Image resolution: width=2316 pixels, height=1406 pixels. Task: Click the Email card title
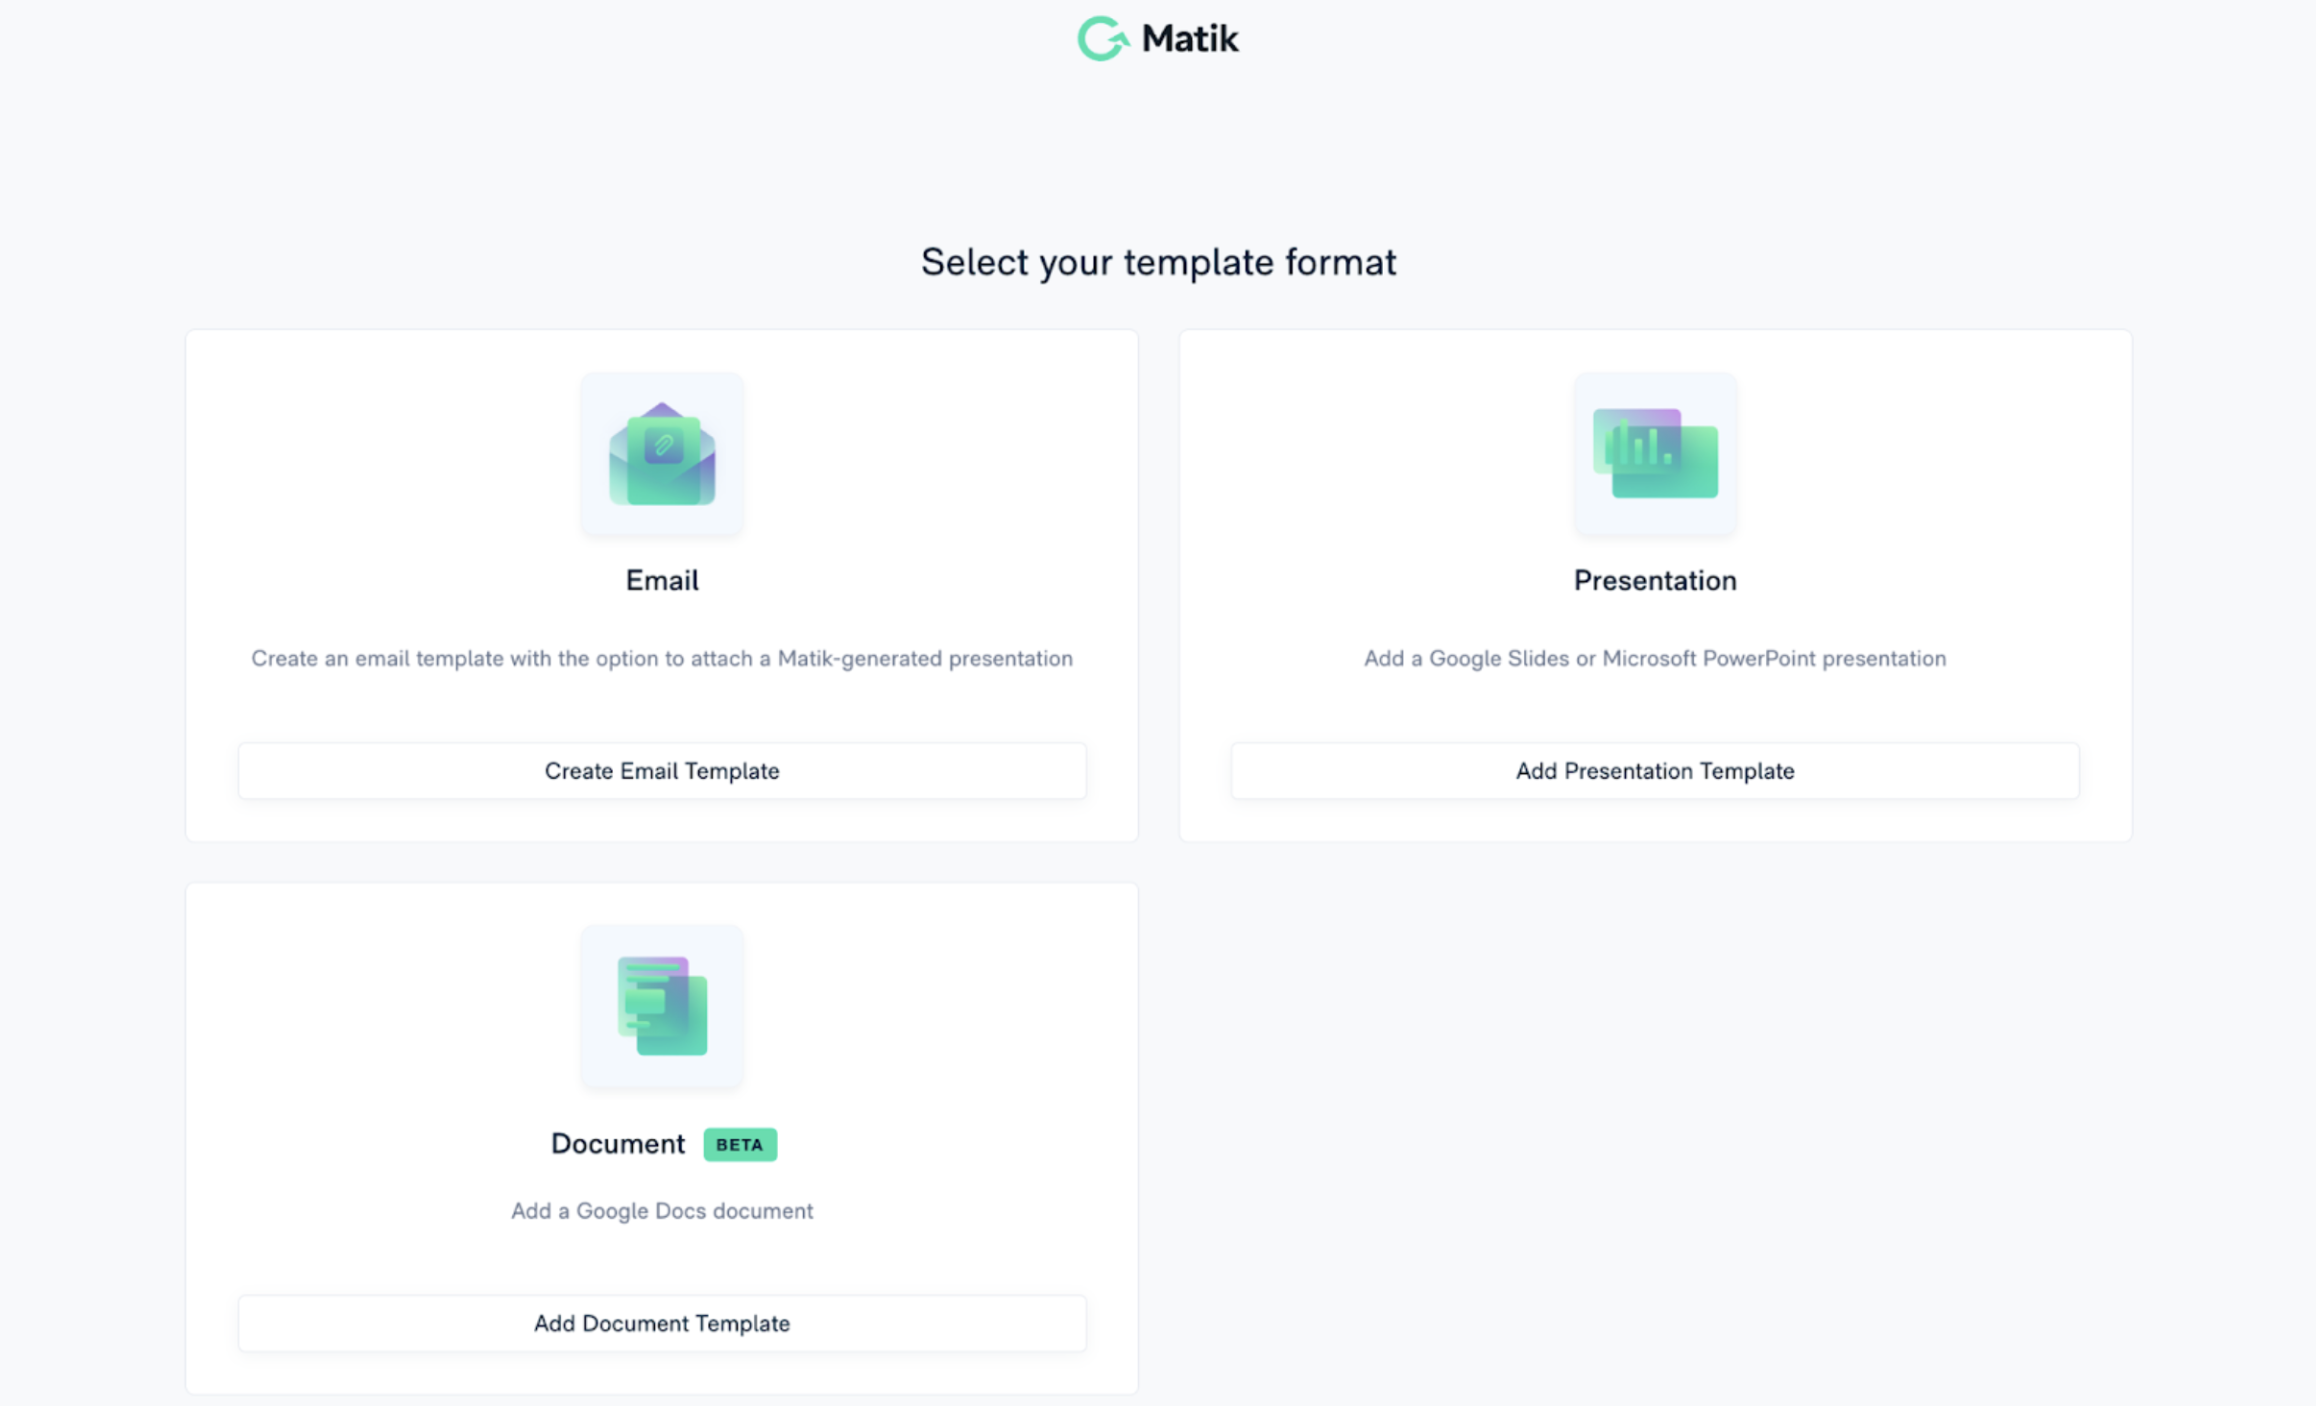(x=662, y=580)
